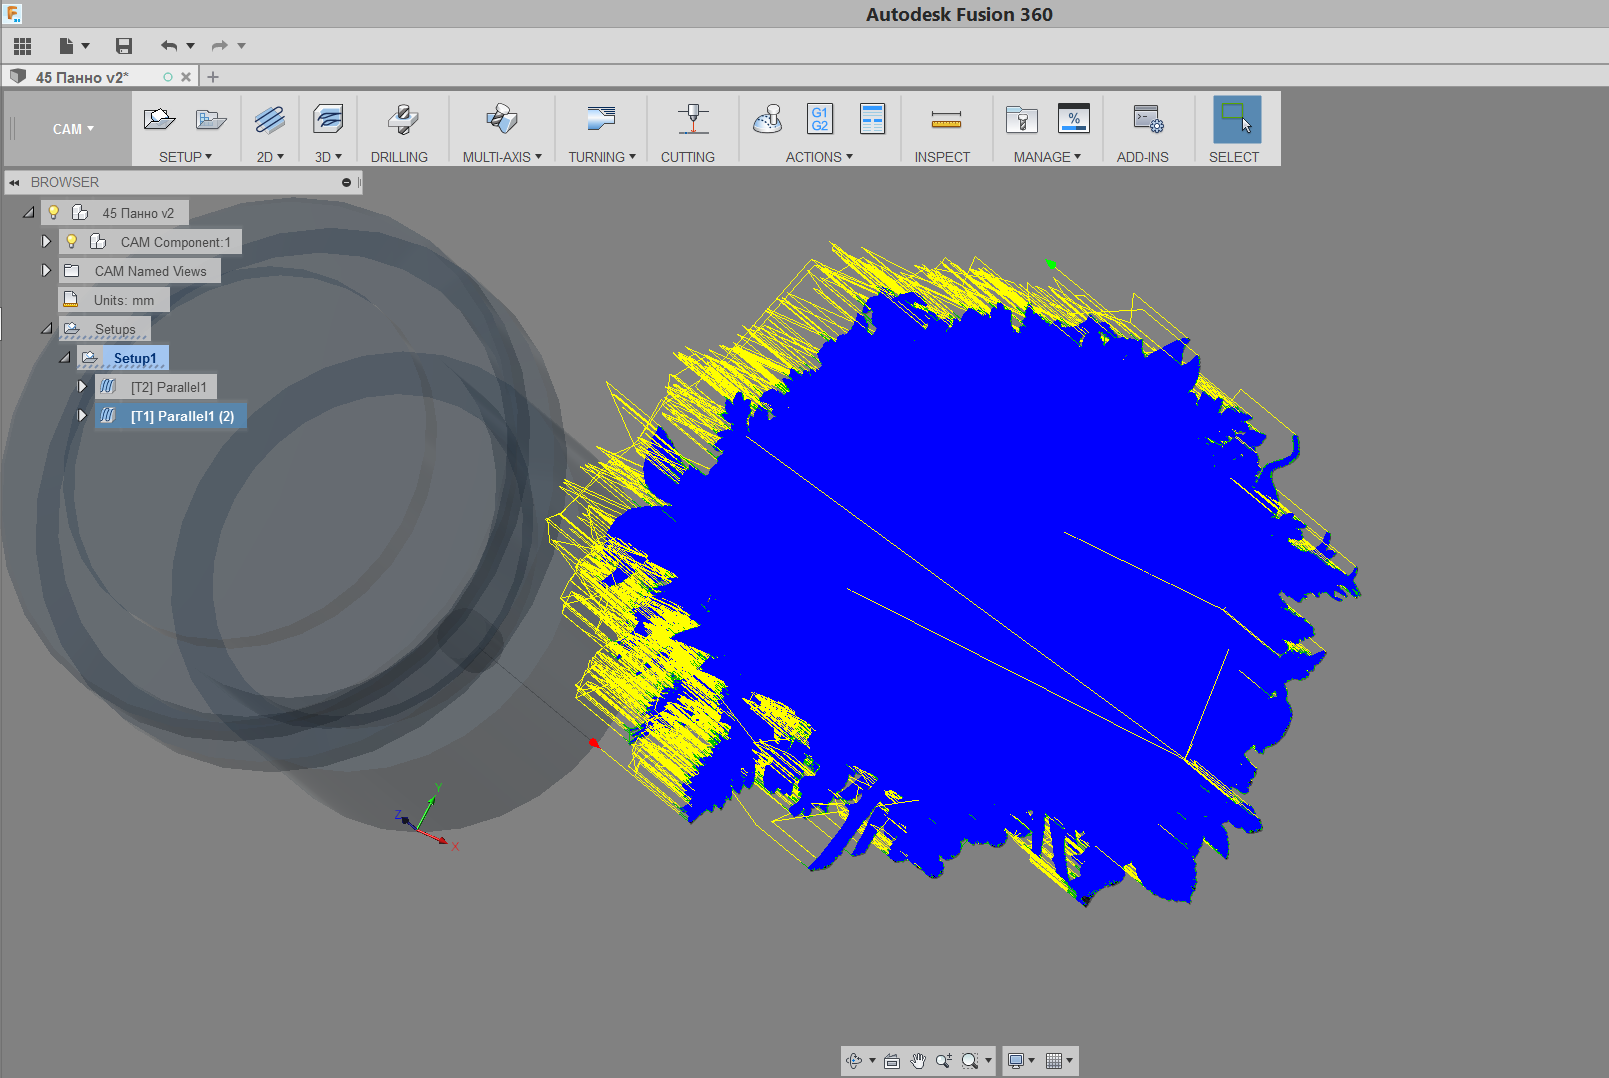The height and width of the screenshot is (1078, 1609).
Task: Close the 45 Панно v2* document tab
Action: 186,77
